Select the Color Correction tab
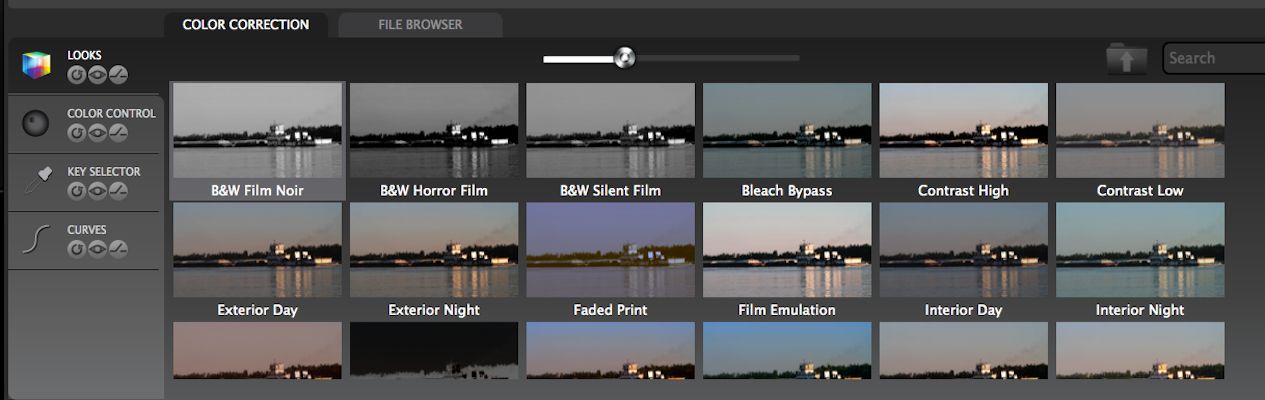Viewport: 1265px width, 400px height. [x=246, y=24]
